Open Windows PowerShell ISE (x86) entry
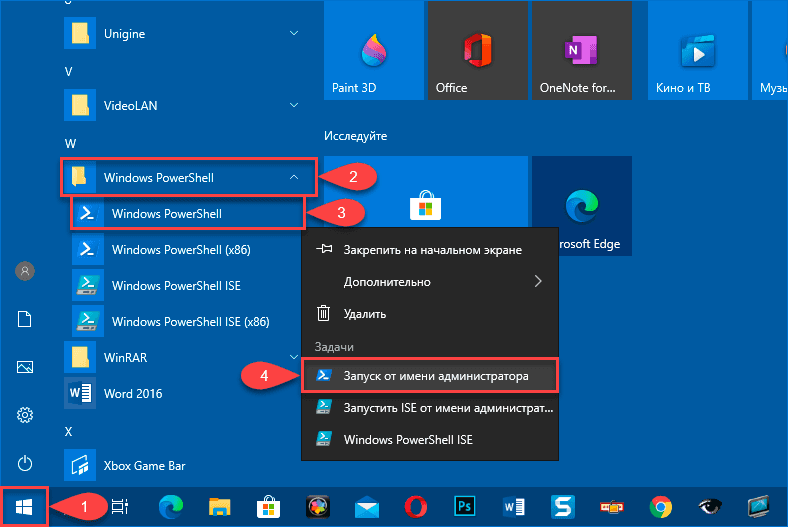Viewport: 788px width, 527px height. click(x=187, y=322)
